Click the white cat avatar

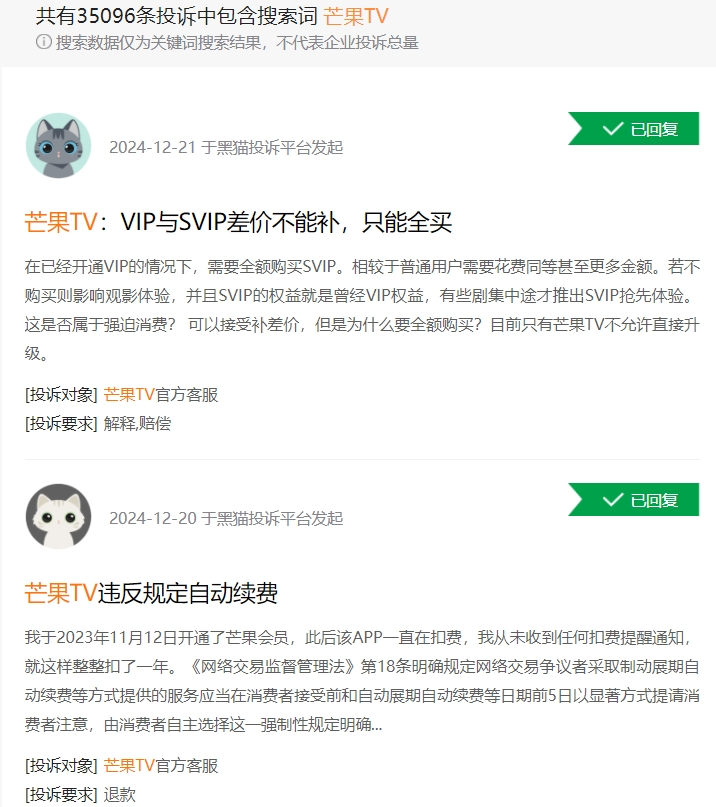coord(58,516)
